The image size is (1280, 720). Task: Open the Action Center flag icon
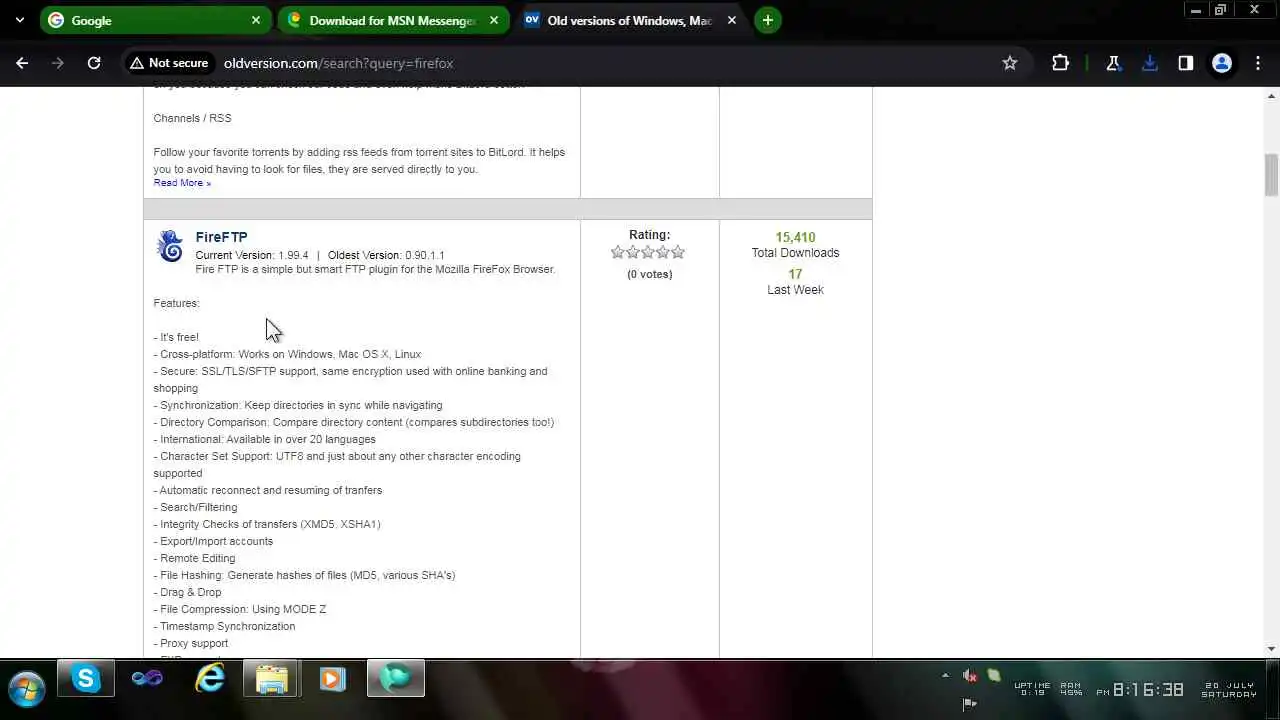point(969,703)
